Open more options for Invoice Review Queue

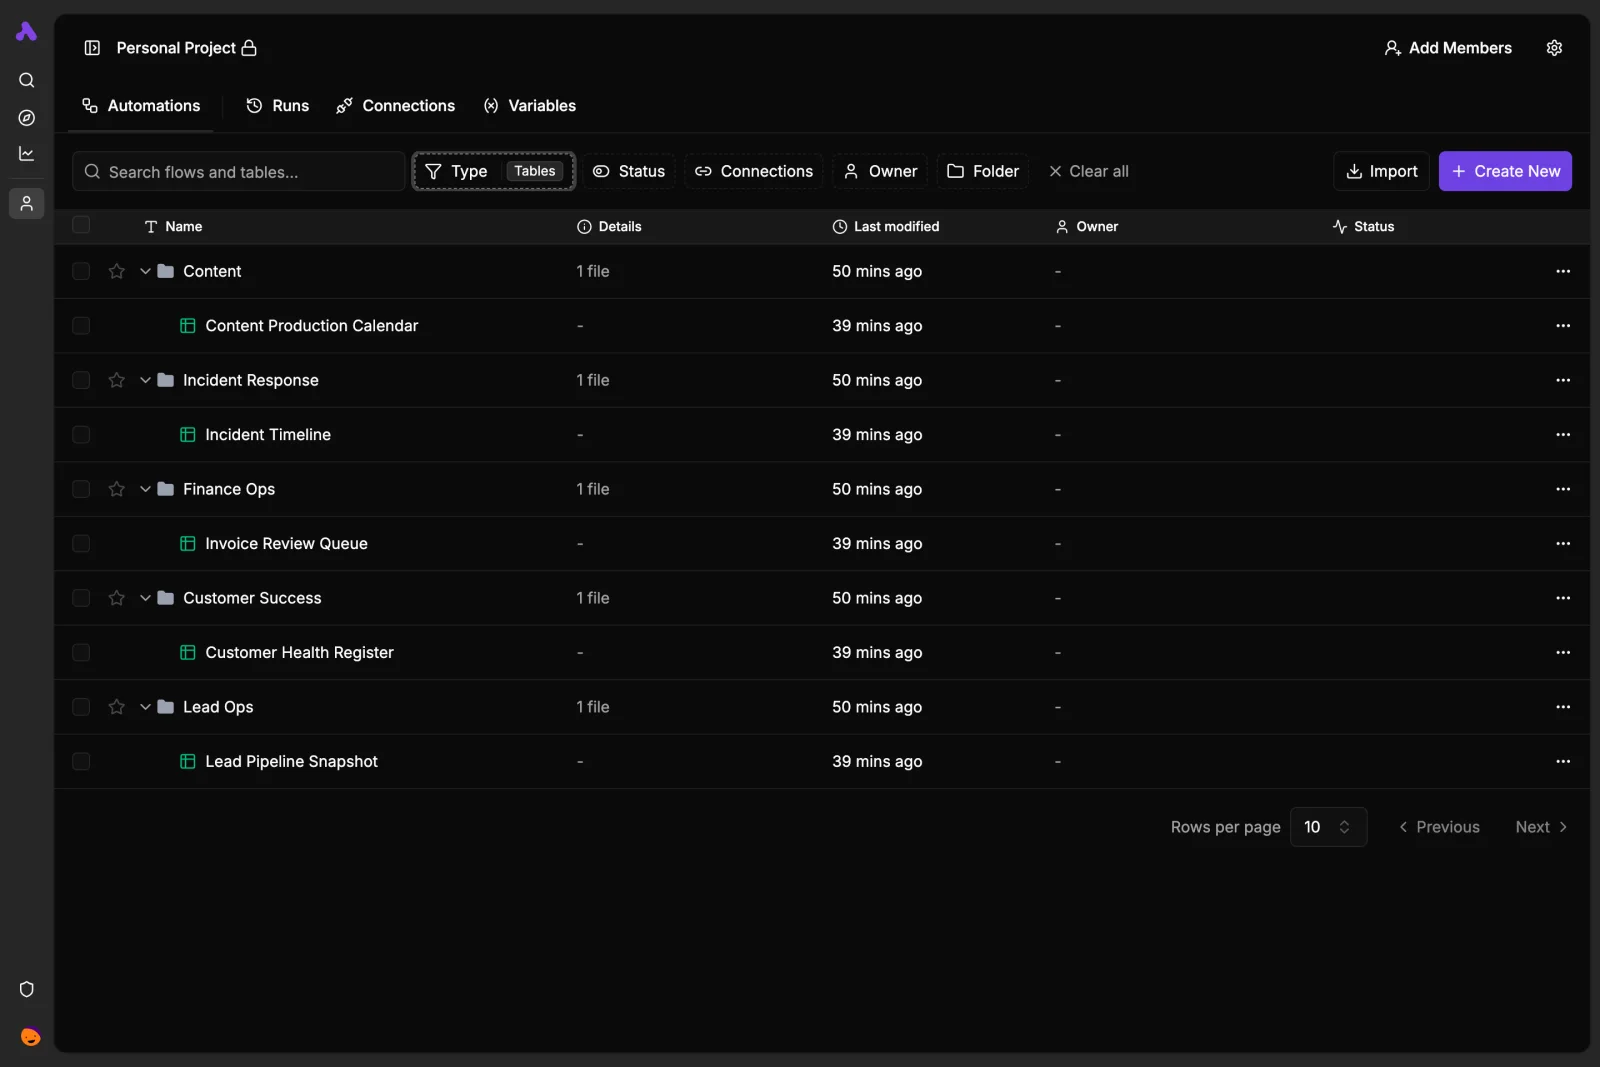(x=1563, y=544)
